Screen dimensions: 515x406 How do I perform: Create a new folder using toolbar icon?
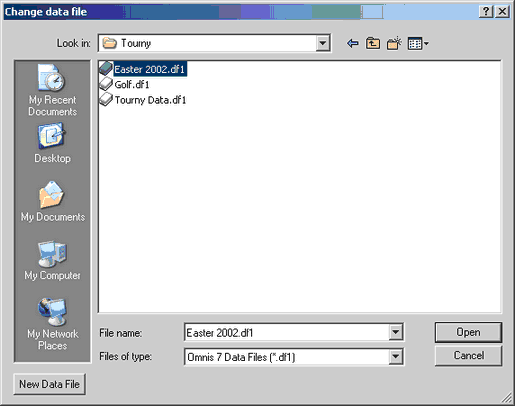394,43
